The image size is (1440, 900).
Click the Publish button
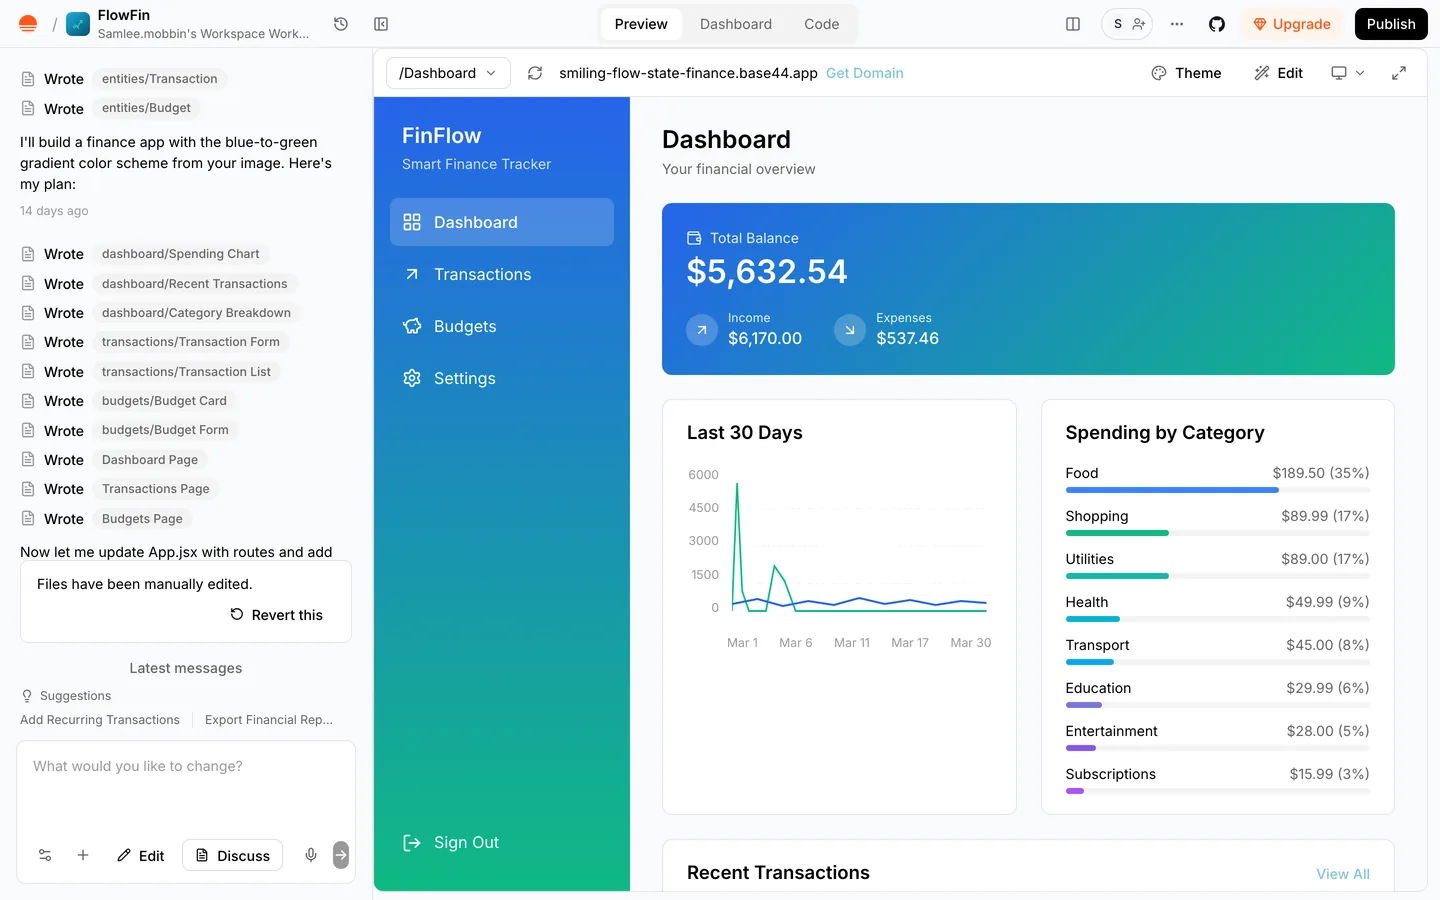pos(1391,24)
